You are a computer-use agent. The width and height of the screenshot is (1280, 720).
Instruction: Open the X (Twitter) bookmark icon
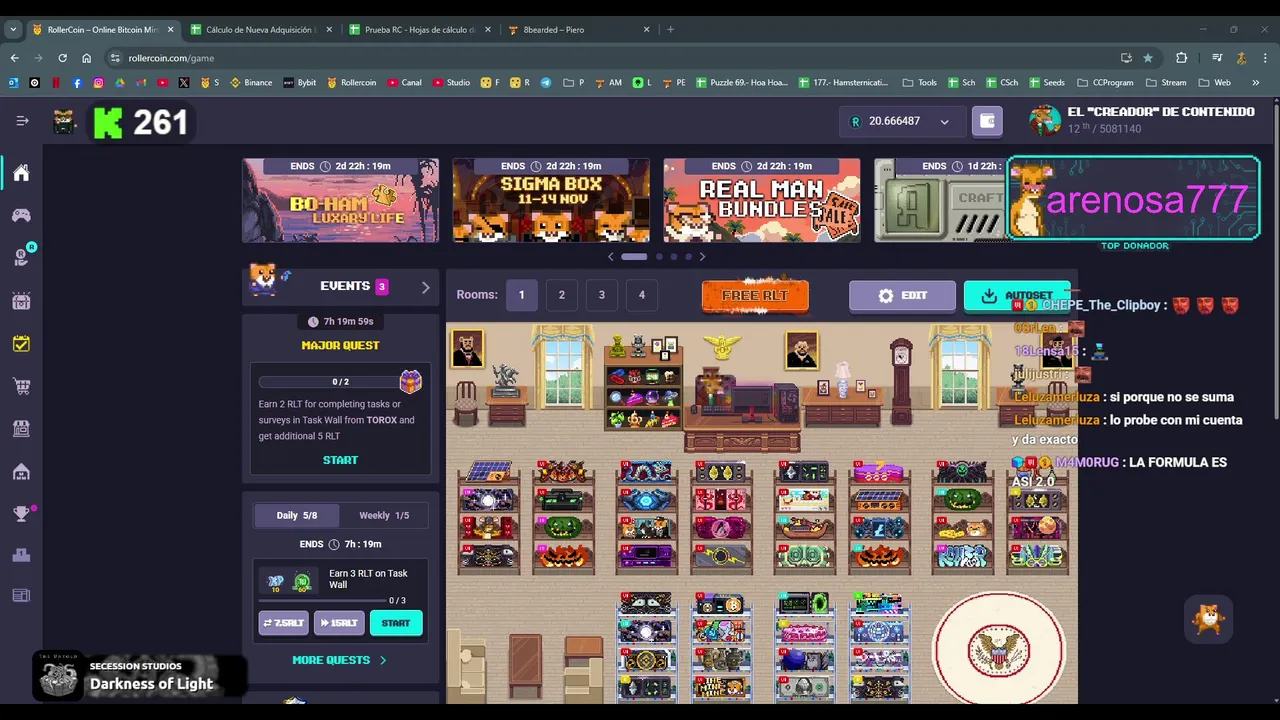184,82
